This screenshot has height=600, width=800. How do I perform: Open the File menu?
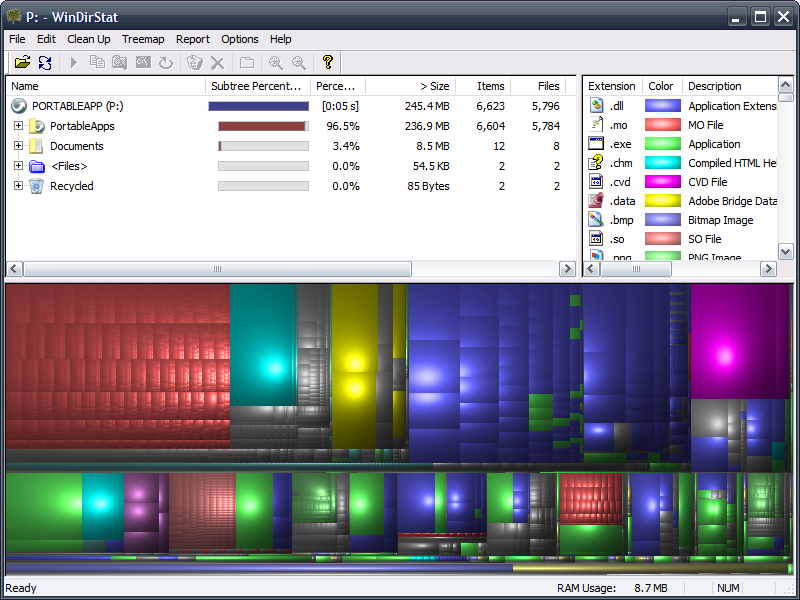point(17,39)
